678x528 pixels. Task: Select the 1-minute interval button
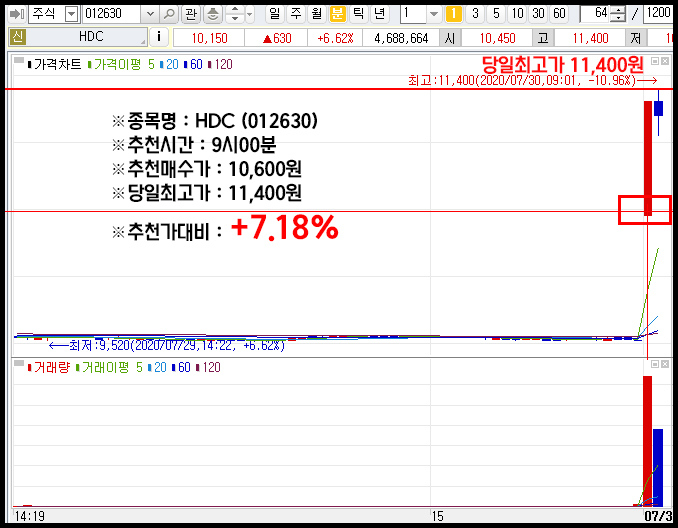coord(454,14)
